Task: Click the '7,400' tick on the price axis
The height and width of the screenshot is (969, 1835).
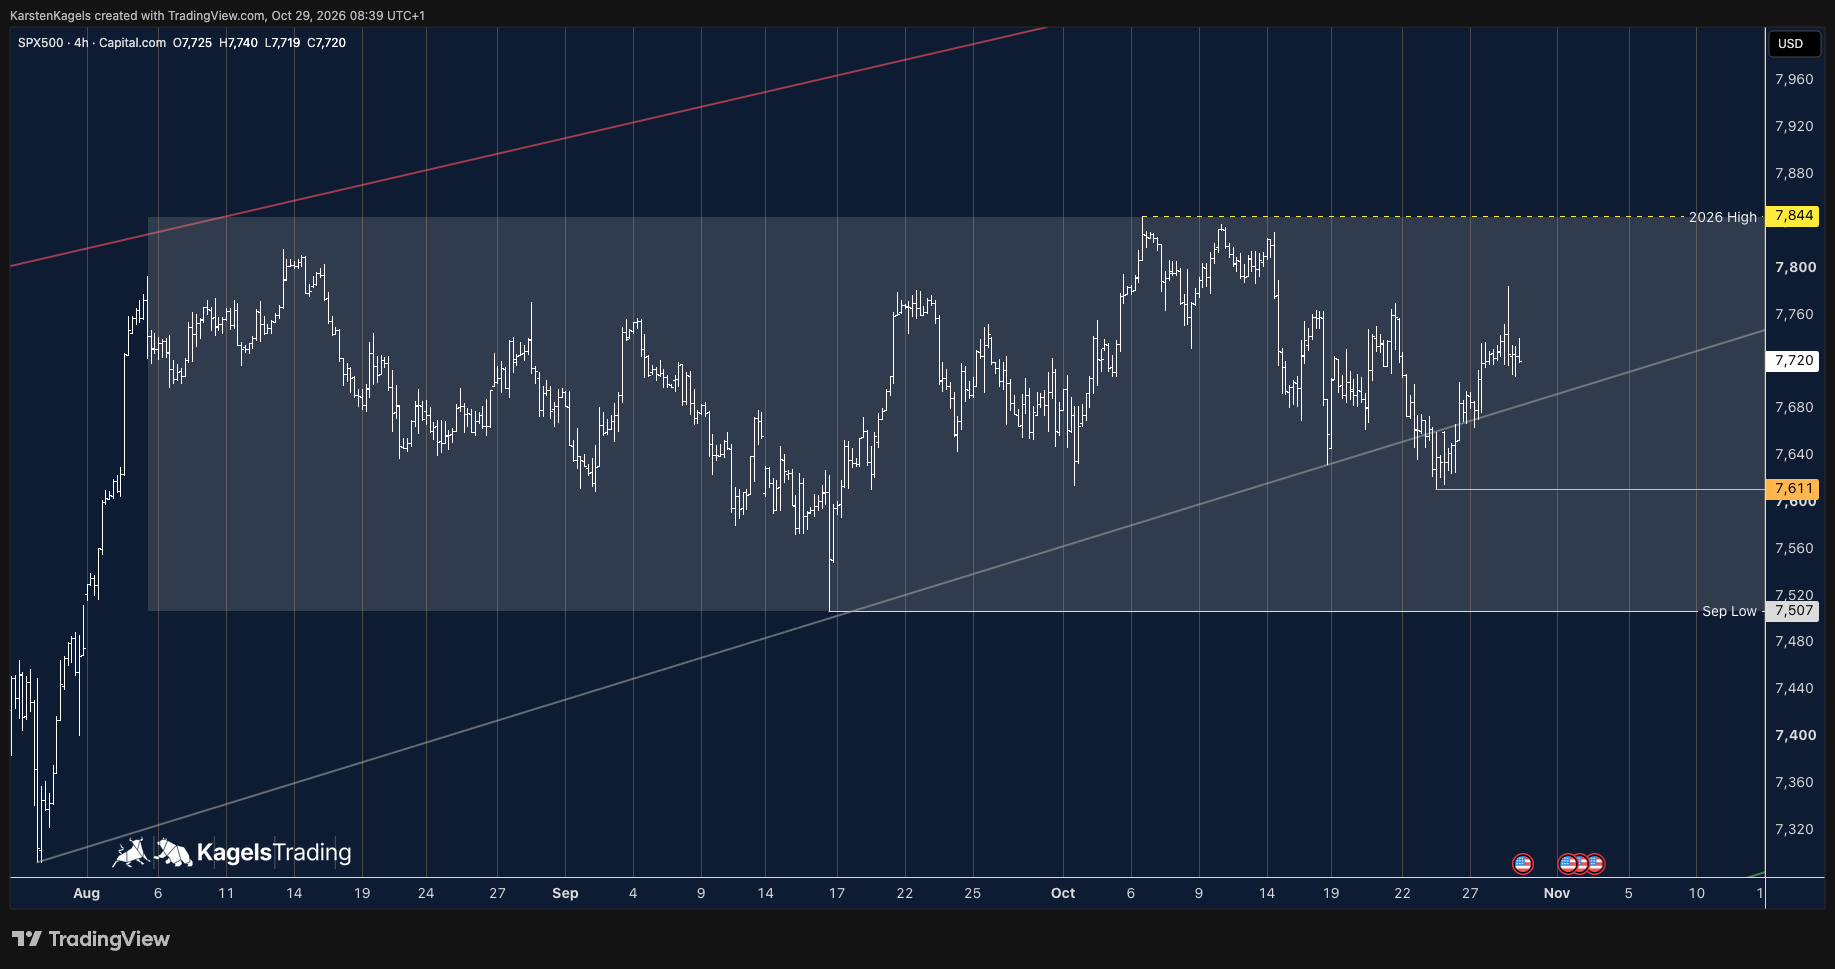Action: point(1794,735)
